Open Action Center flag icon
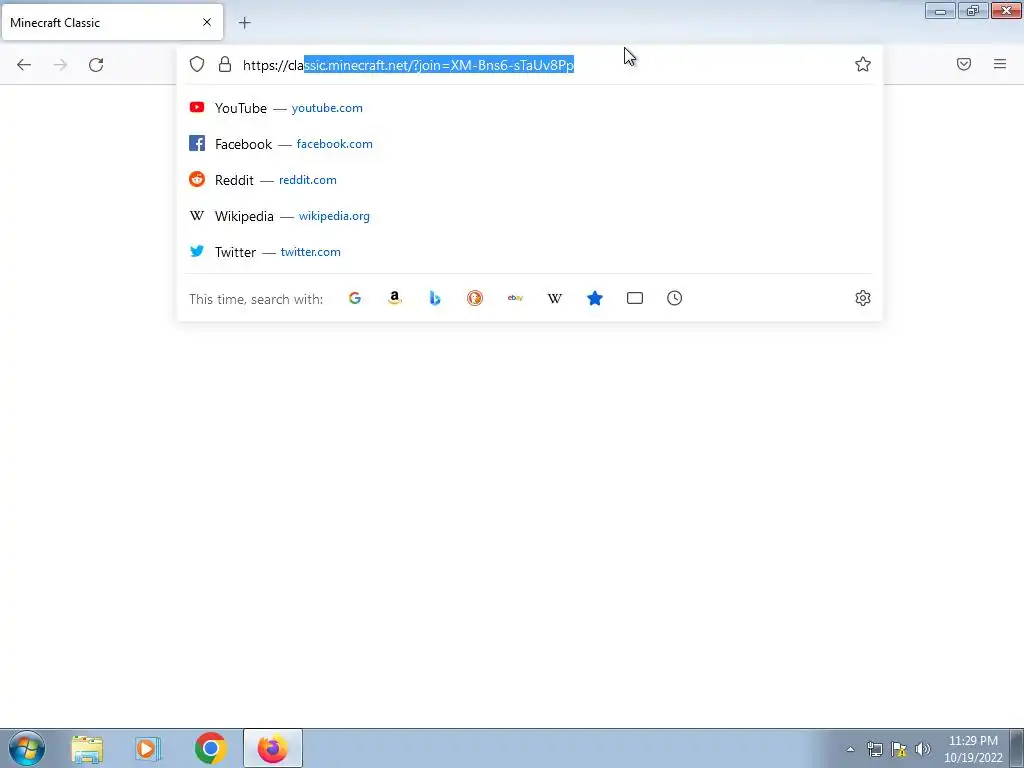Screen dimensions: 1024x768 coord(899,749)
